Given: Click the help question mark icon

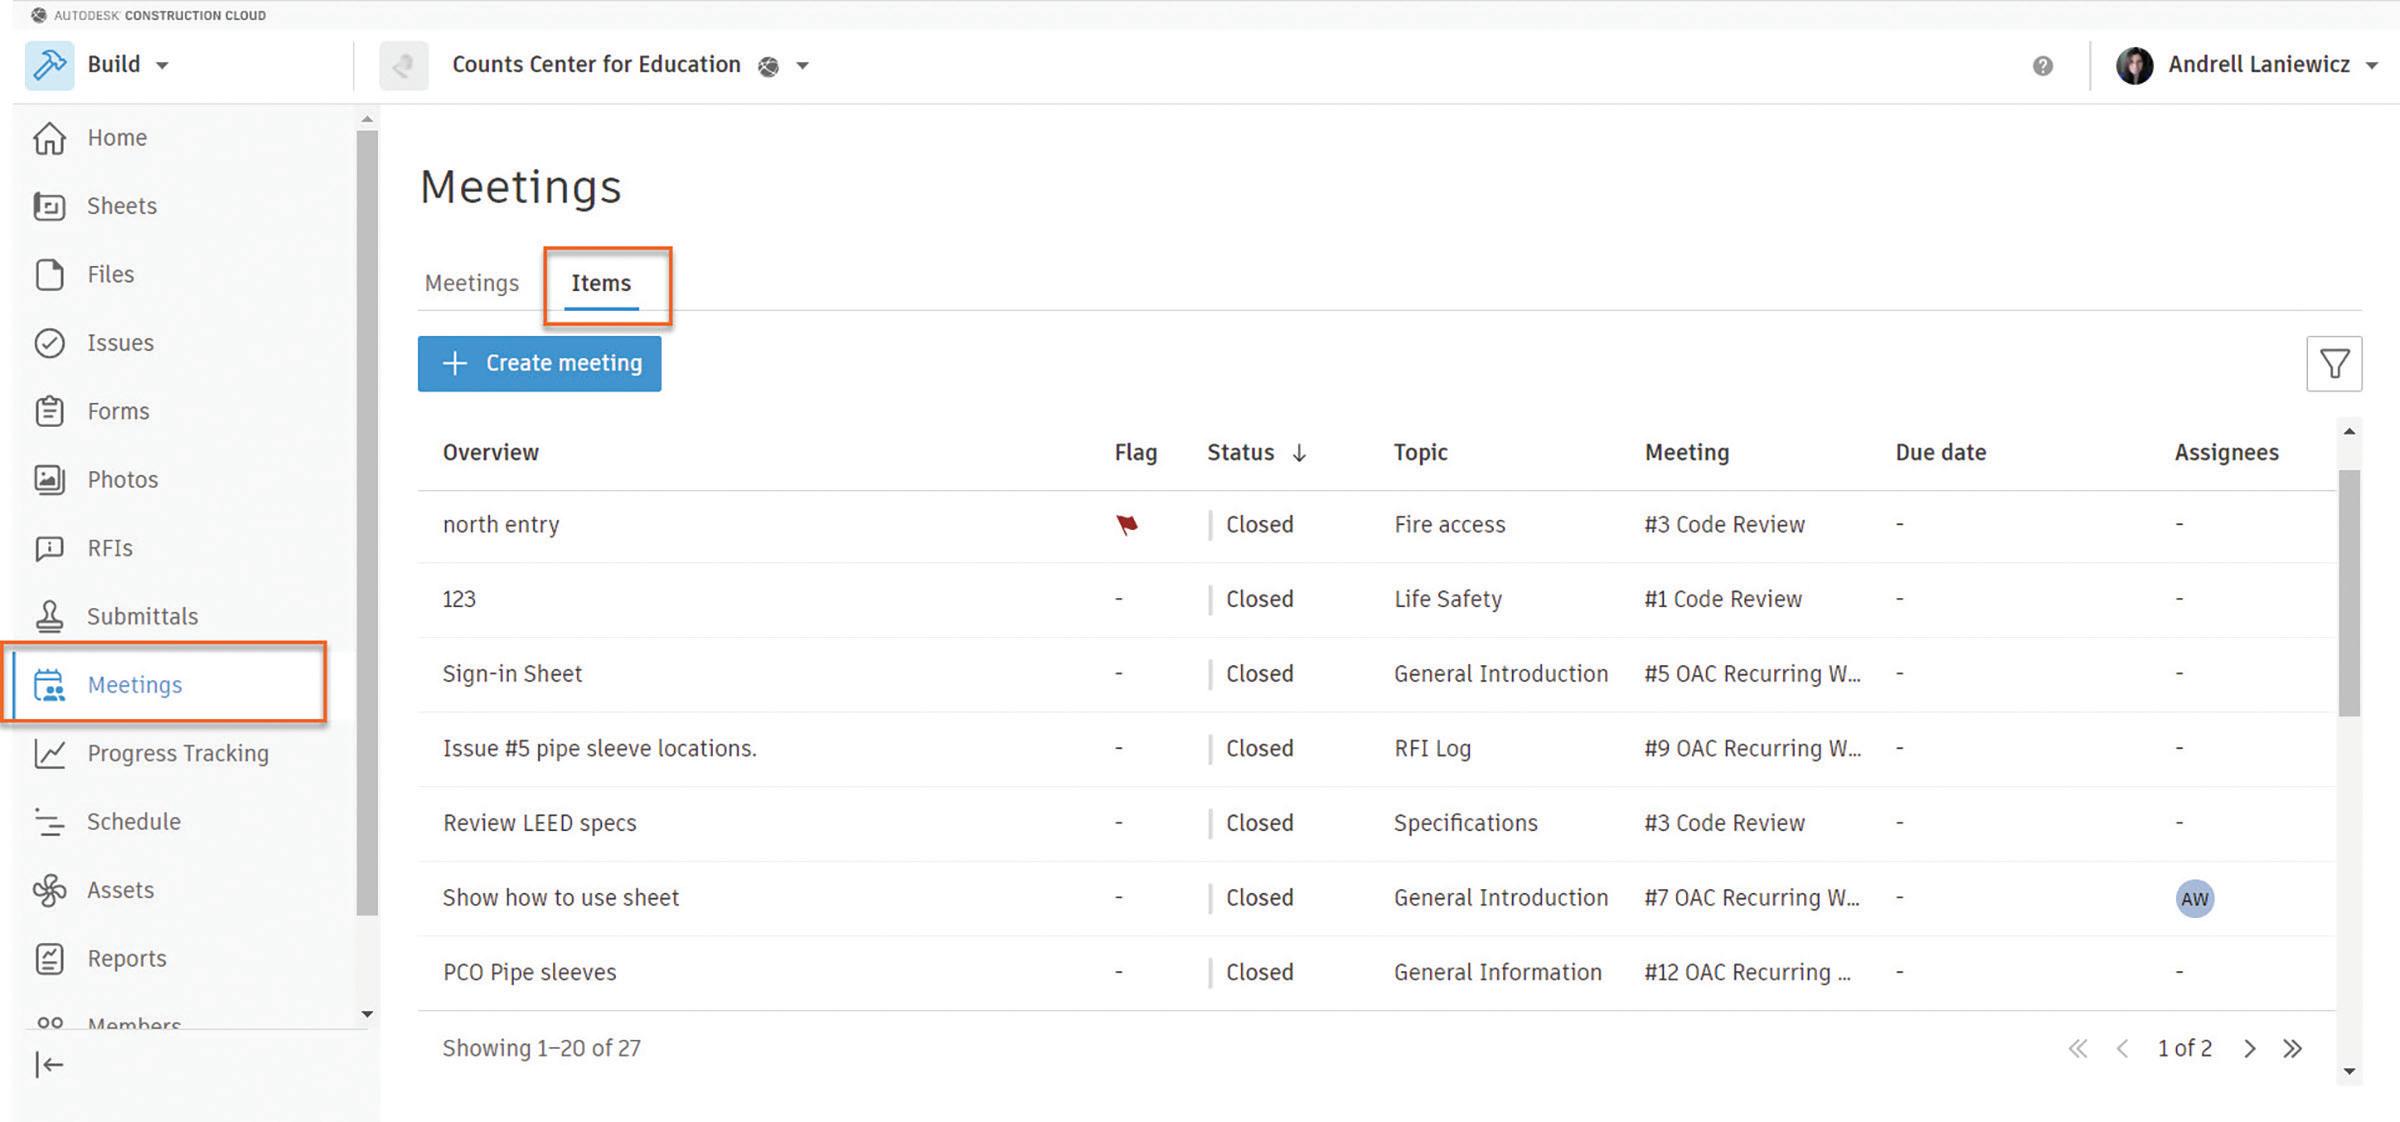Looking at the screenshot, I should [2043, 66].
